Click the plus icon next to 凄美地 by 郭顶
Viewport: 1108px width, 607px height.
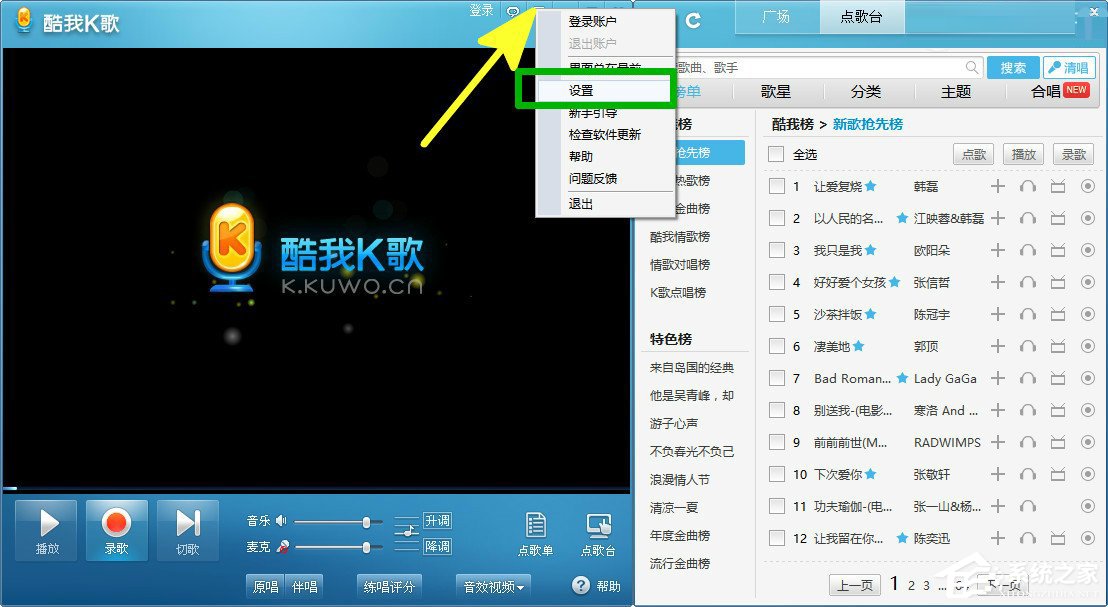[x=999, y=346]
